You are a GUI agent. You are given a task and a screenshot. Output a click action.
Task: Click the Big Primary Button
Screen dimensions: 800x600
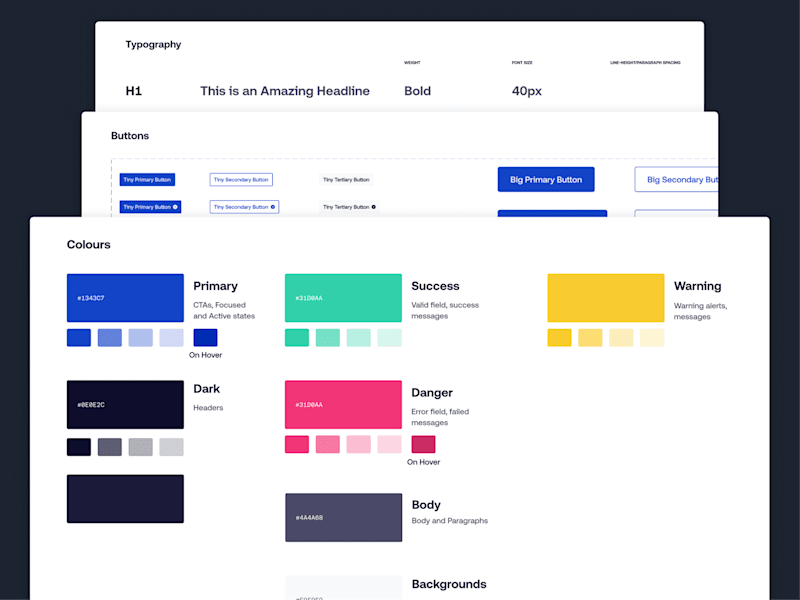(x=546, y=180)
